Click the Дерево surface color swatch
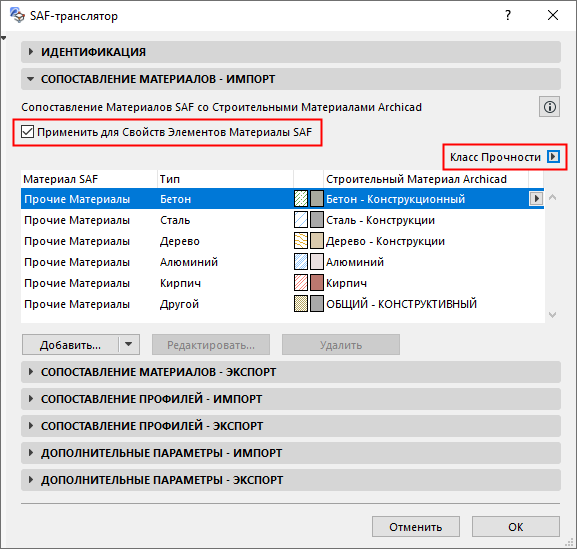The height and width of the screenshot is (549, 577). click(x=317, y=241)
